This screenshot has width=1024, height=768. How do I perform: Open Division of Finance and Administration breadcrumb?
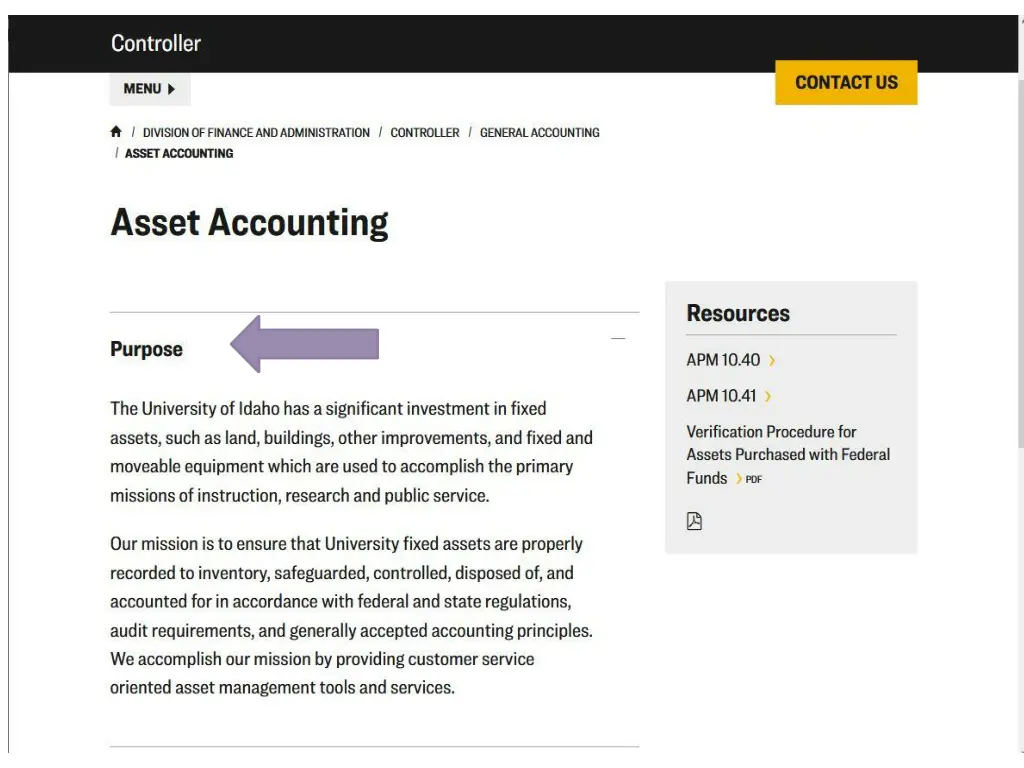pos(256,133)
